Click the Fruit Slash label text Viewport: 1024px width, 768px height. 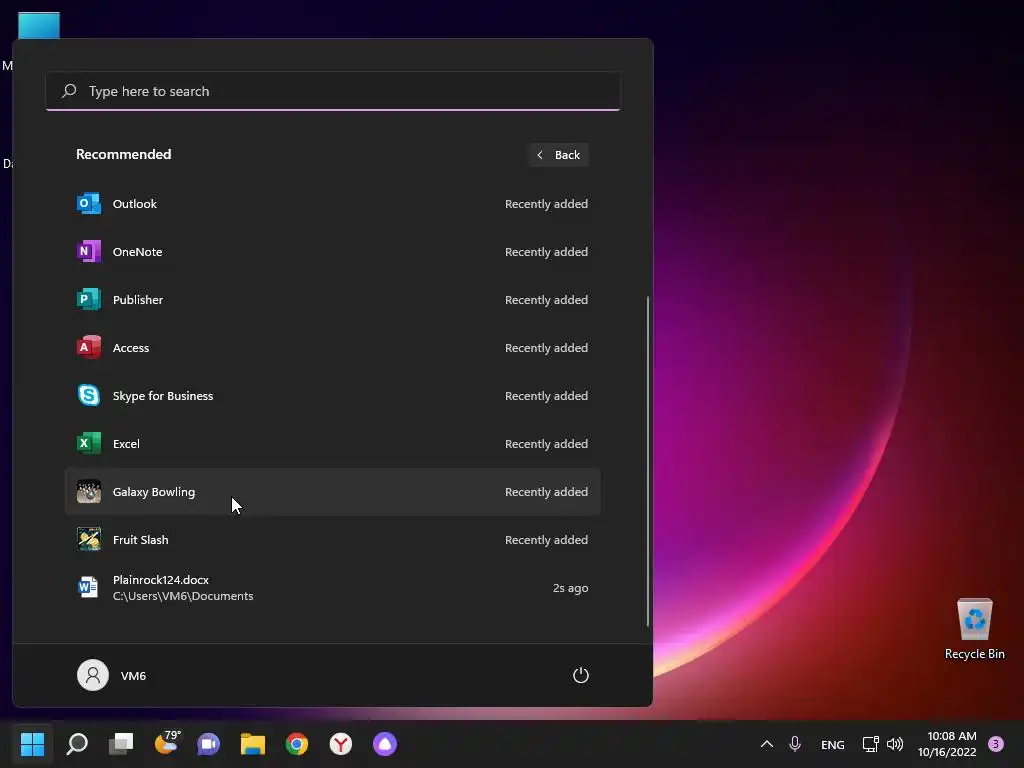click(140, 540)
